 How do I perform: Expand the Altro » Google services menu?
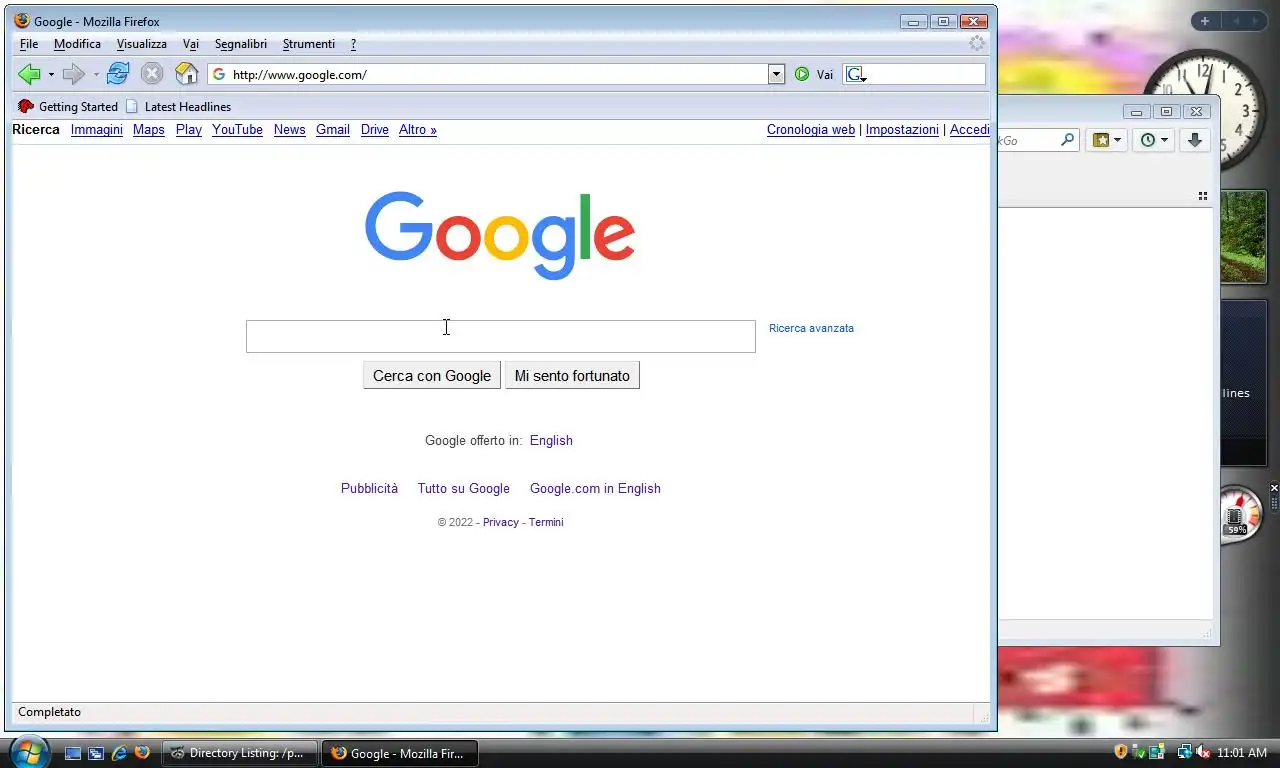(418, 130)
